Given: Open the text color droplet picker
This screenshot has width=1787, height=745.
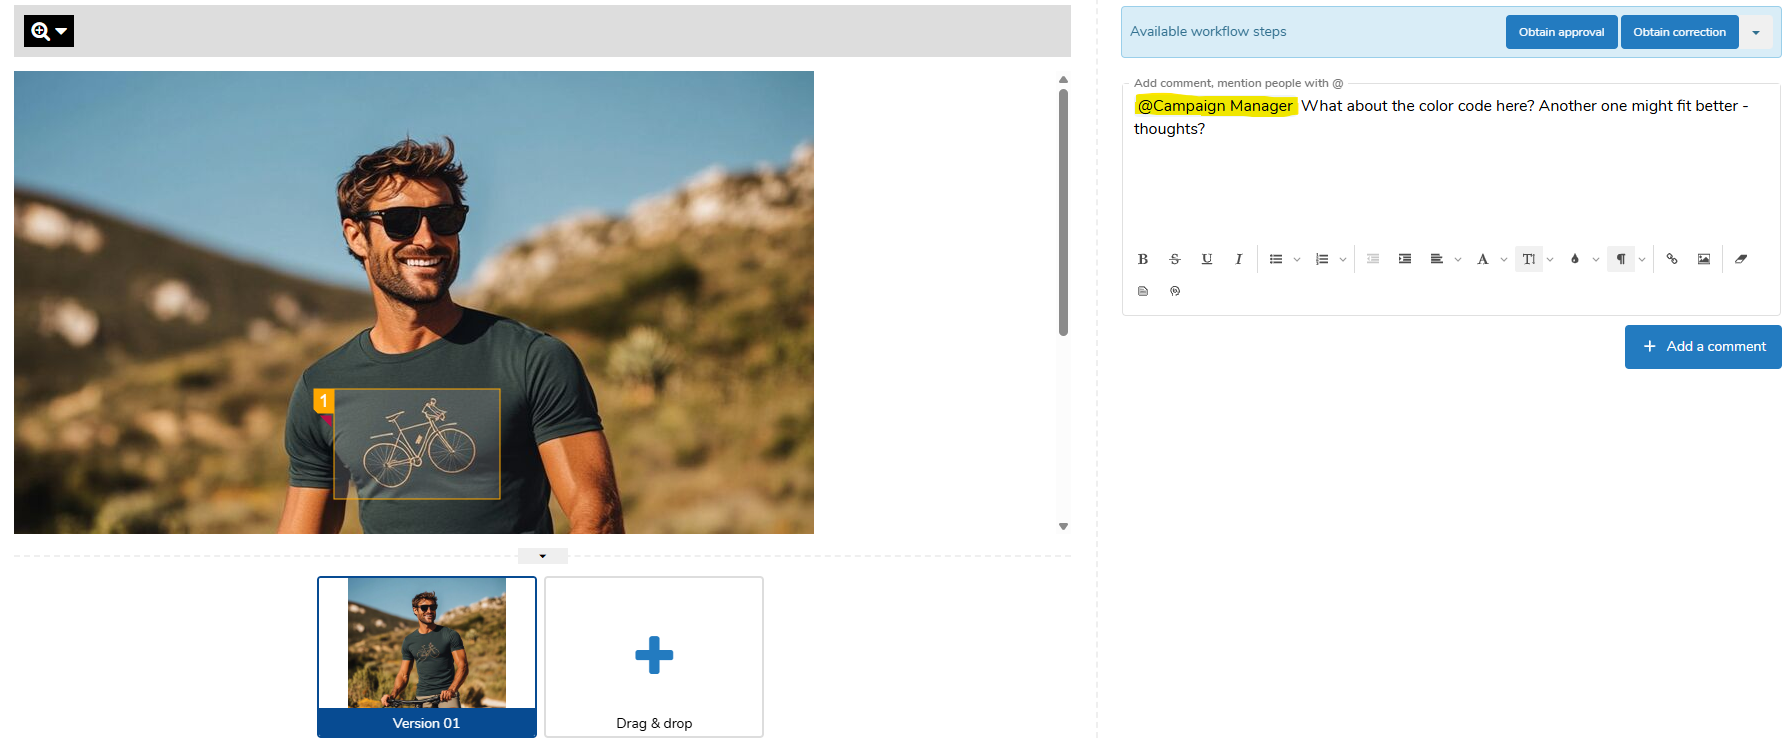Looking at the screenshot, I should pyautogui.click(x=1575, y=259).
